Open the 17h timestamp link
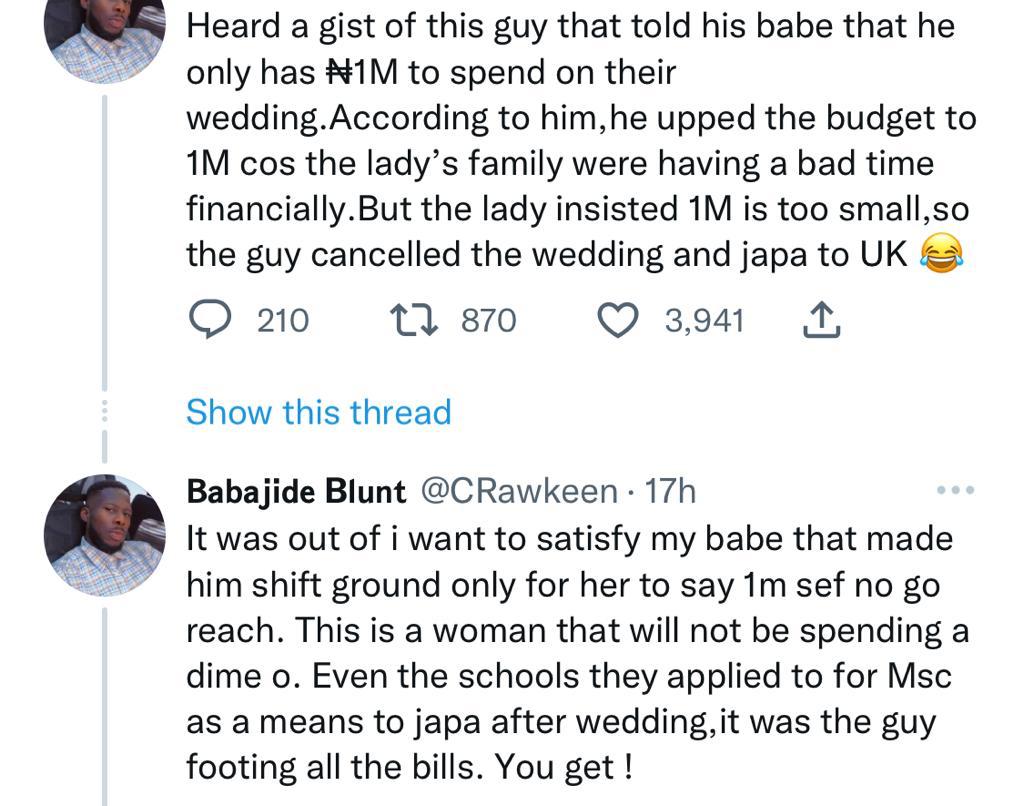Screen dimensions: 1024x806 point(670,492)
